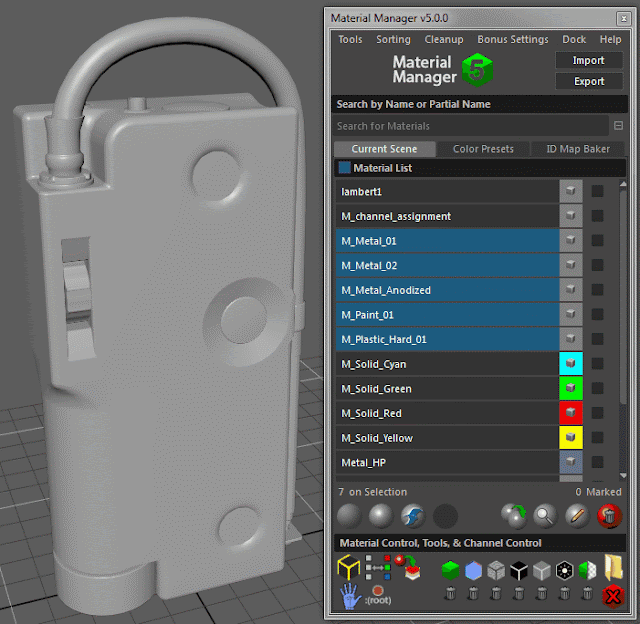640x624 pixels.
Task: Open the Sorting menu
Action: pos(393,40)
